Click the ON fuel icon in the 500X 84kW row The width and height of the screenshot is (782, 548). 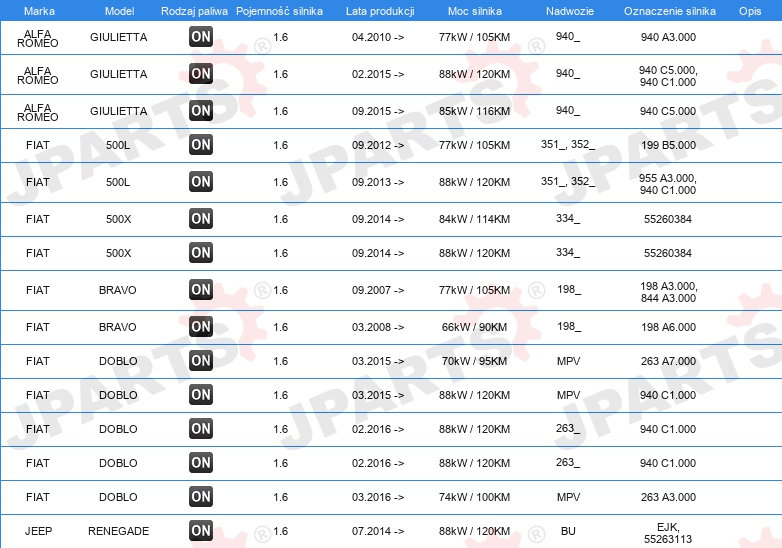(201, 219)
